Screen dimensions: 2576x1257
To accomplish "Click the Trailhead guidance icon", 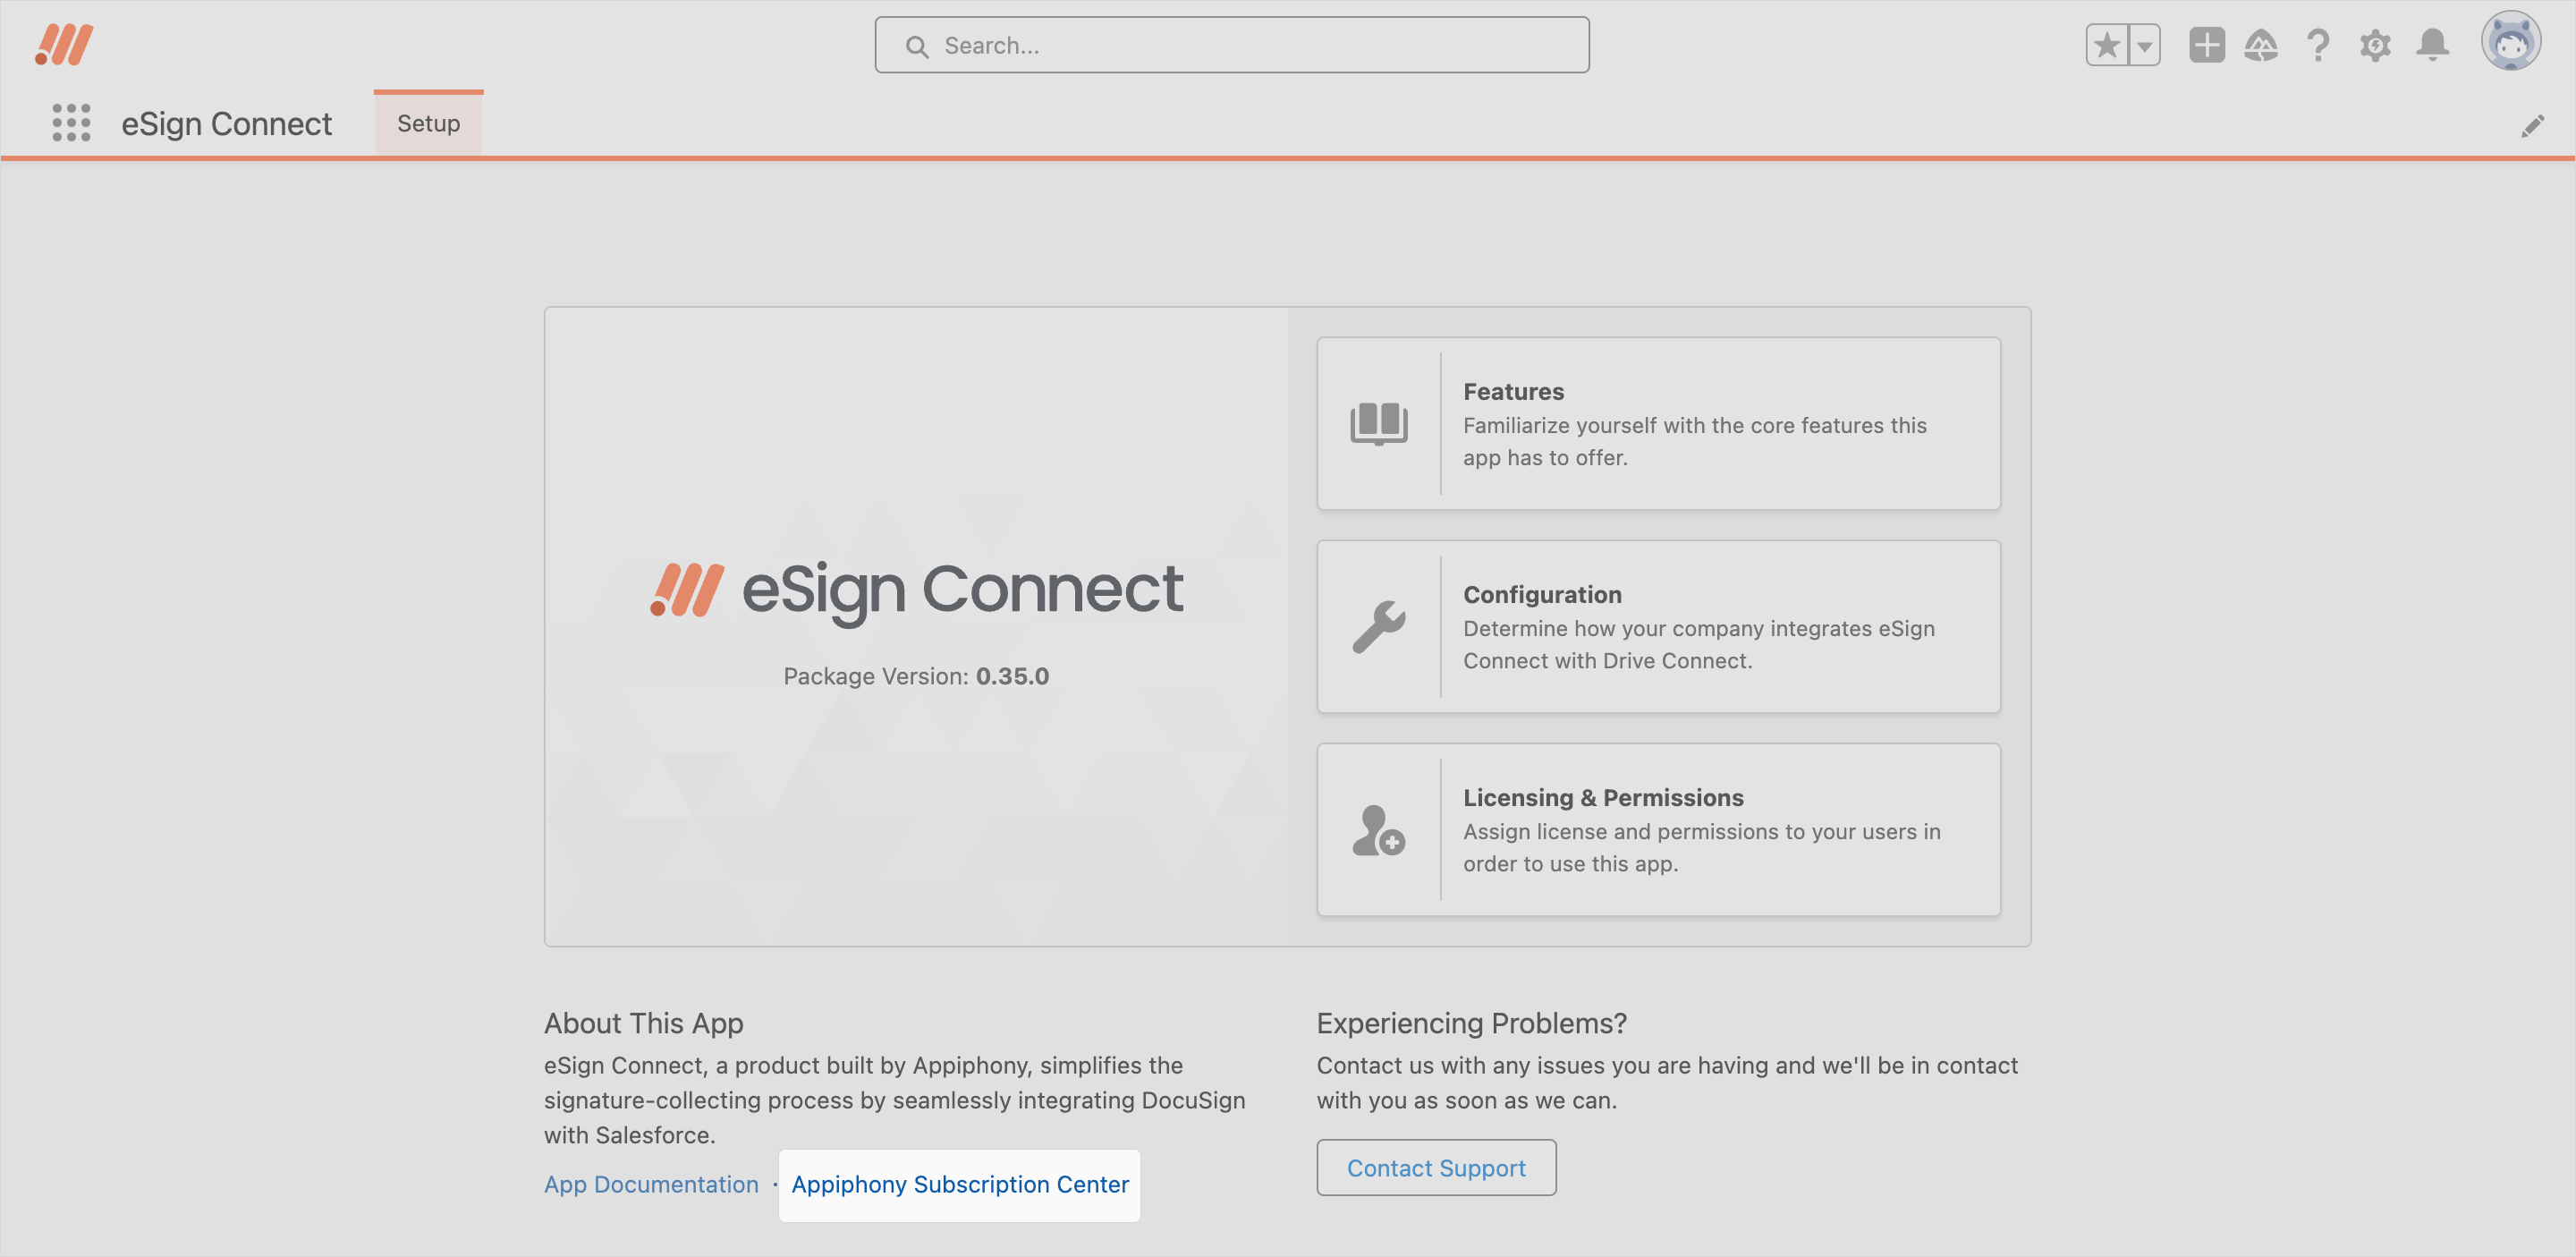I will click(x=2261, y=45).
